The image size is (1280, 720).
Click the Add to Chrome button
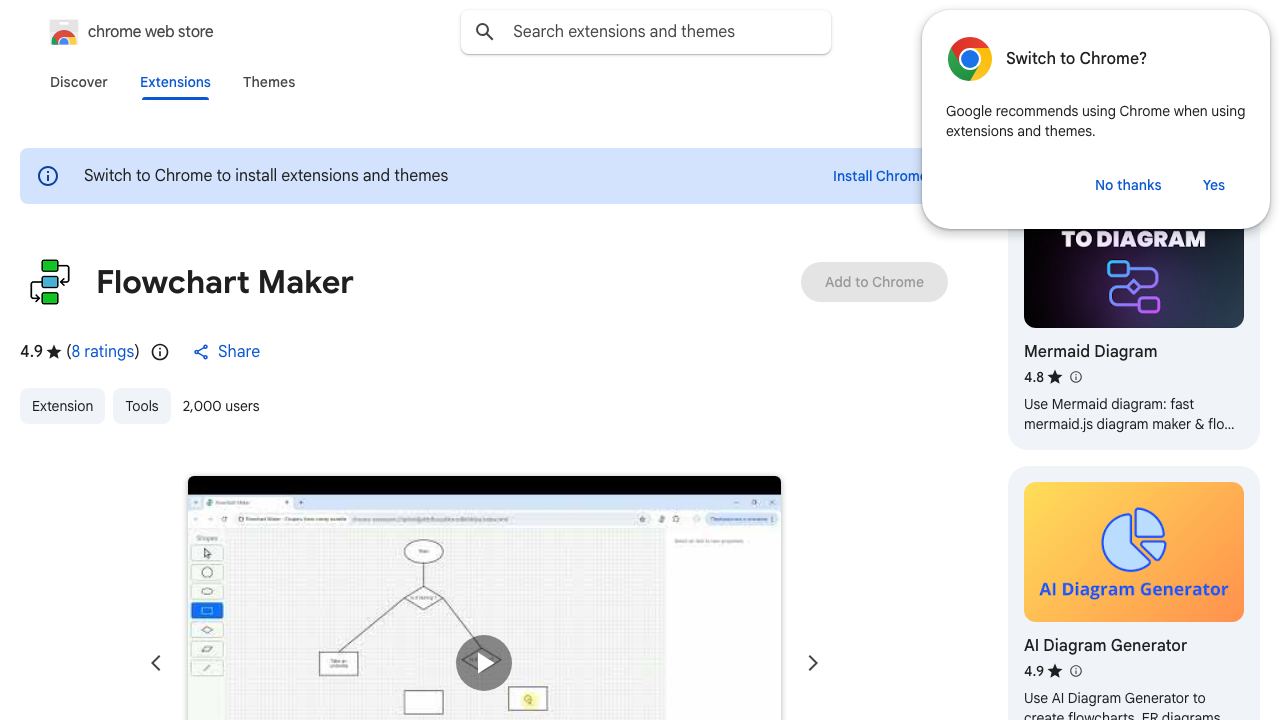874,282
